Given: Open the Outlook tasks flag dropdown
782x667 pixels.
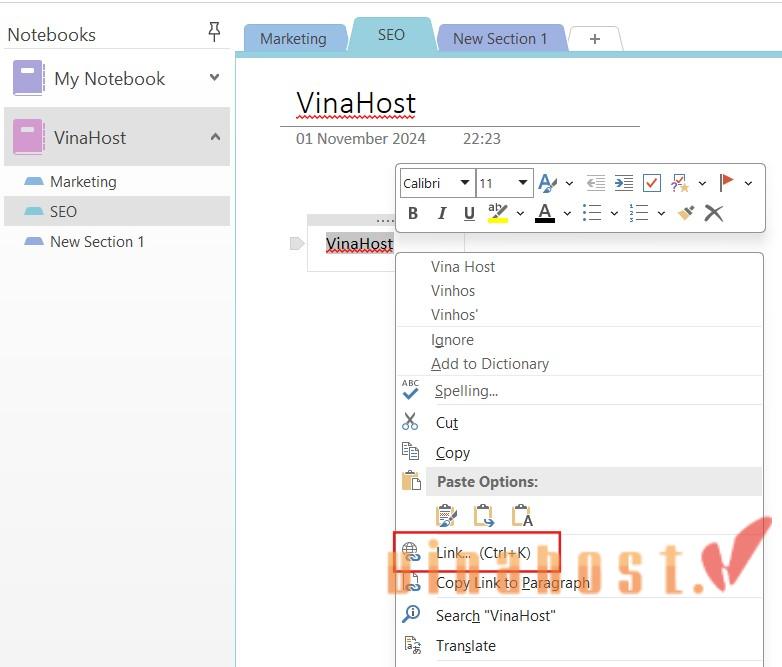Looking at the screenshot, I should point(748,184).
